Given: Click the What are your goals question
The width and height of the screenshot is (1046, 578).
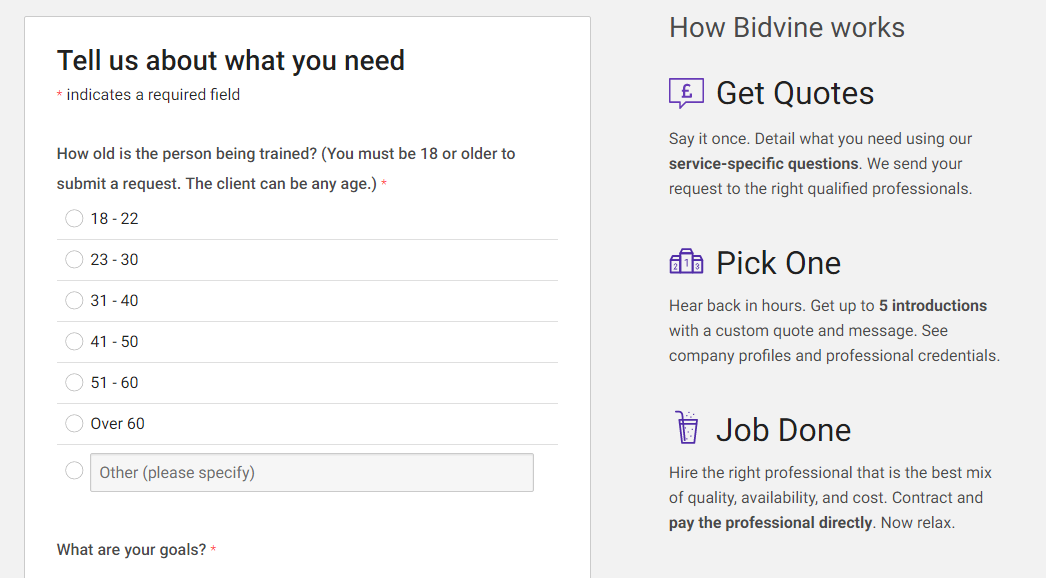Looking at the screenshot, I should (x=131, y=549).
